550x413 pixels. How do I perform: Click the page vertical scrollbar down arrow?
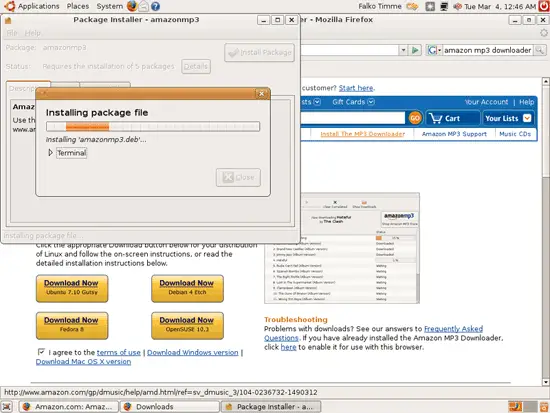[x=546, y=382]
